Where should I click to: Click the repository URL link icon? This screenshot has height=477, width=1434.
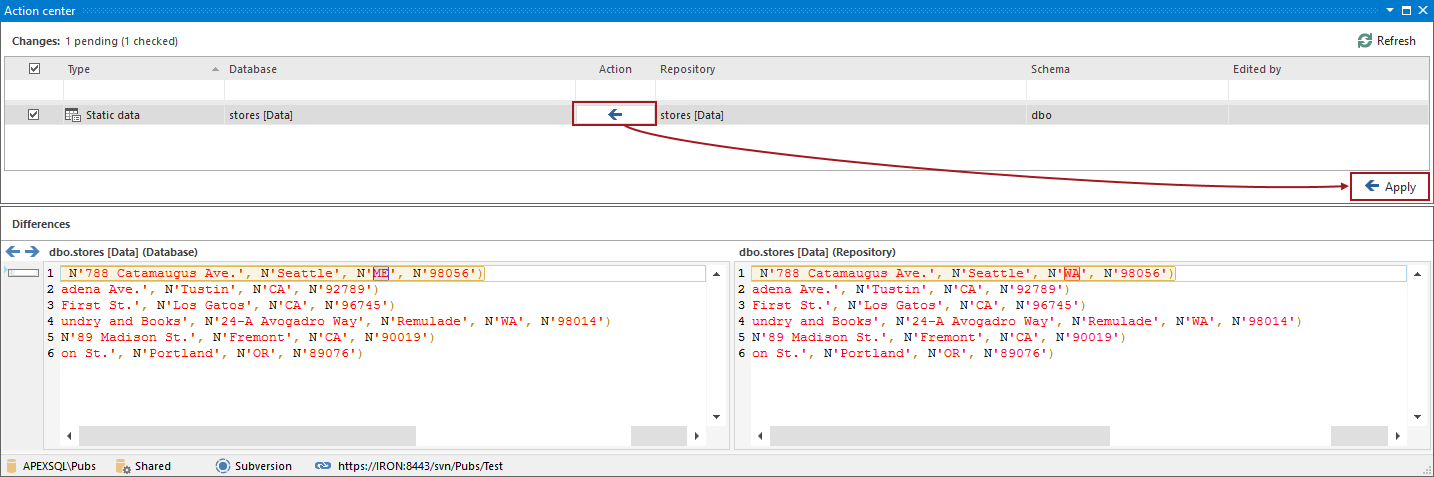[x=322, y=466]
